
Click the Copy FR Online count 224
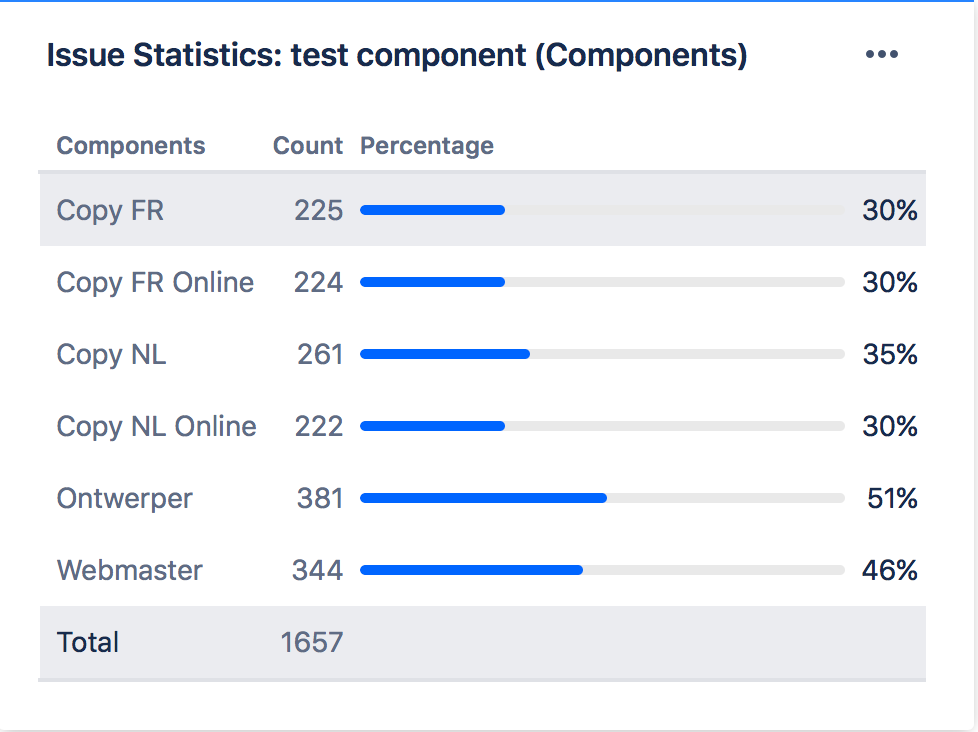pyautogui.click(x=319, y=282)
